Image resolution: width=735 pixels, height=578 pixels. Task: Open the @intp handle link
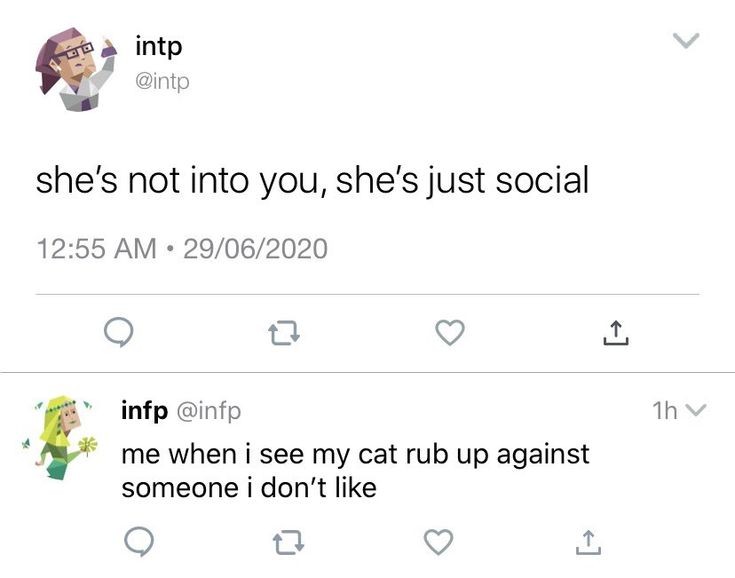pos(161,82)
